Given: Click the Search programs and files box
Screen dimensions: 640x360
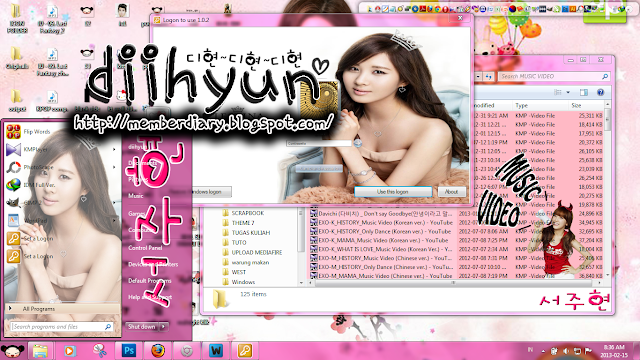Looking at the screenshot, I should [x=61, y=327].
